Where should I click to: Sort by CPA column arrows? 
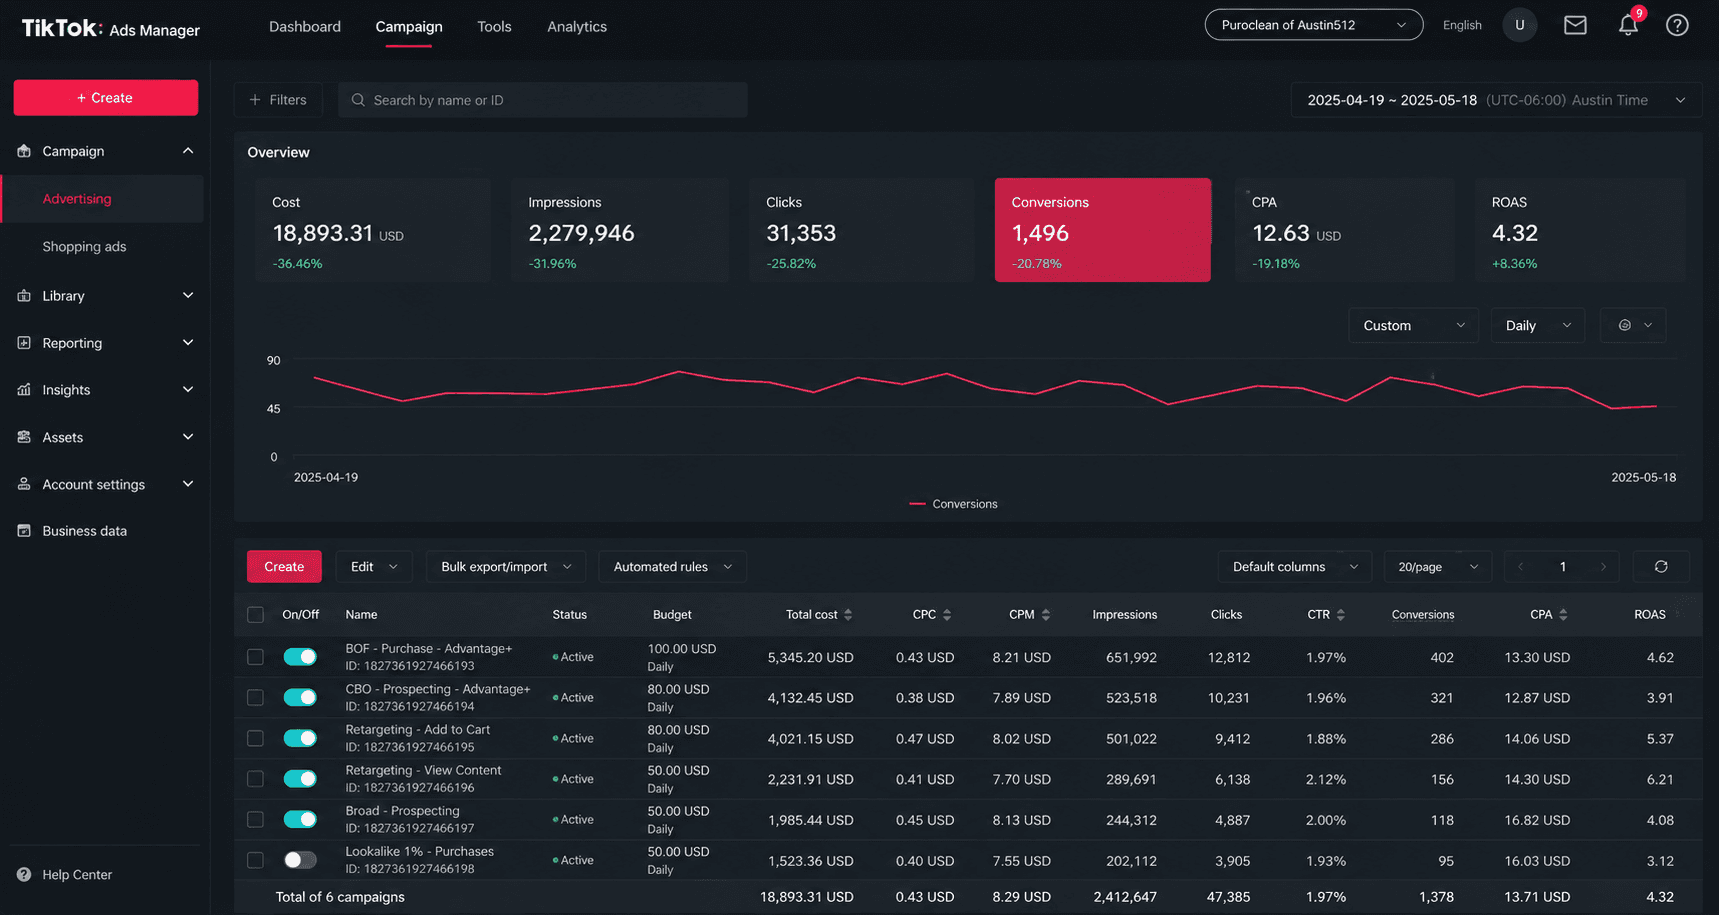tap(1563, 615)
